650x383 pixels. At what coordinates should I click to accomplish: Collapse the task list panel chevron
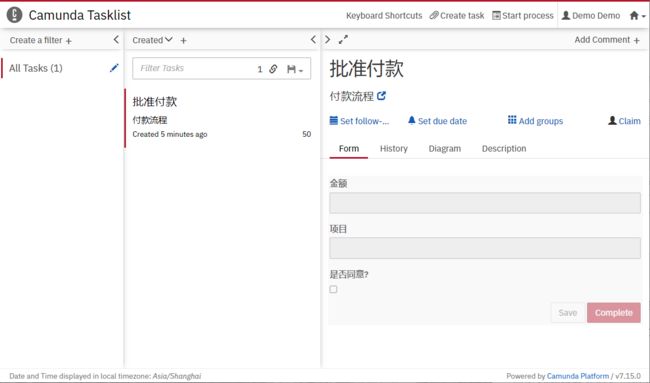(x=313, y=39)
